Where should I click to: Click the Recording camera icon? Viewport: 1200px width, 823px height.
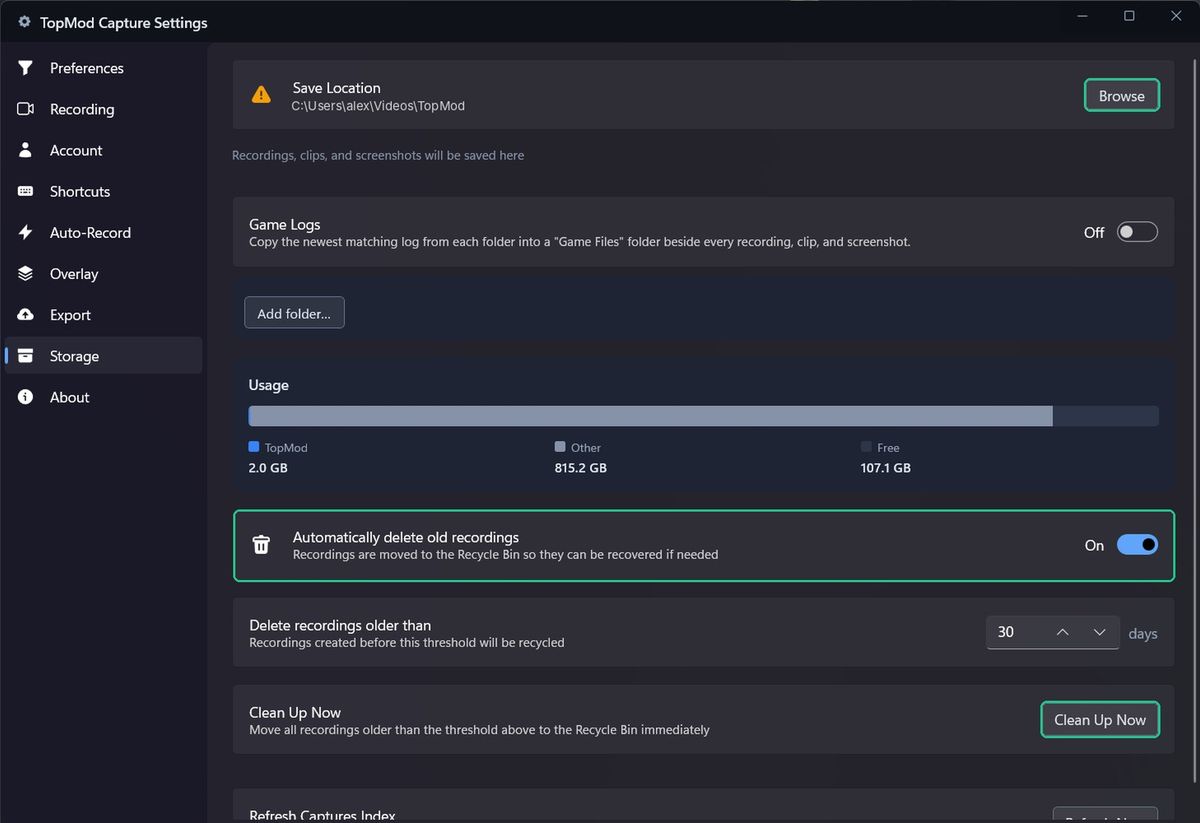tap(26, 109)
